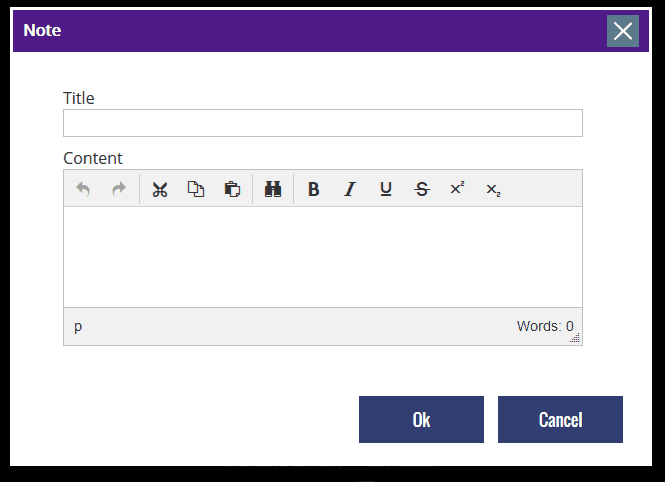
Task: Click the Words count in the status bar
Action: pos(544,326)
